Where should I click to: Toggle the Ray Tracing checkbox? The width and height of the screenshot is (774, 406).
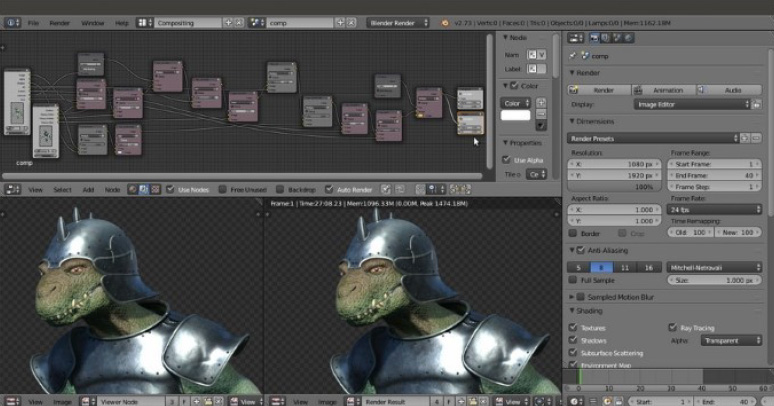pyautogui.click(x=672, y=327)
